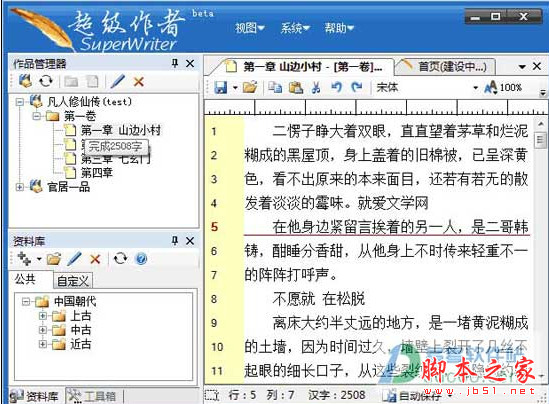The height and width of the screenshot is (404, 549).
Task: Switch to 资料库 bottom tab
Action: 35,396
